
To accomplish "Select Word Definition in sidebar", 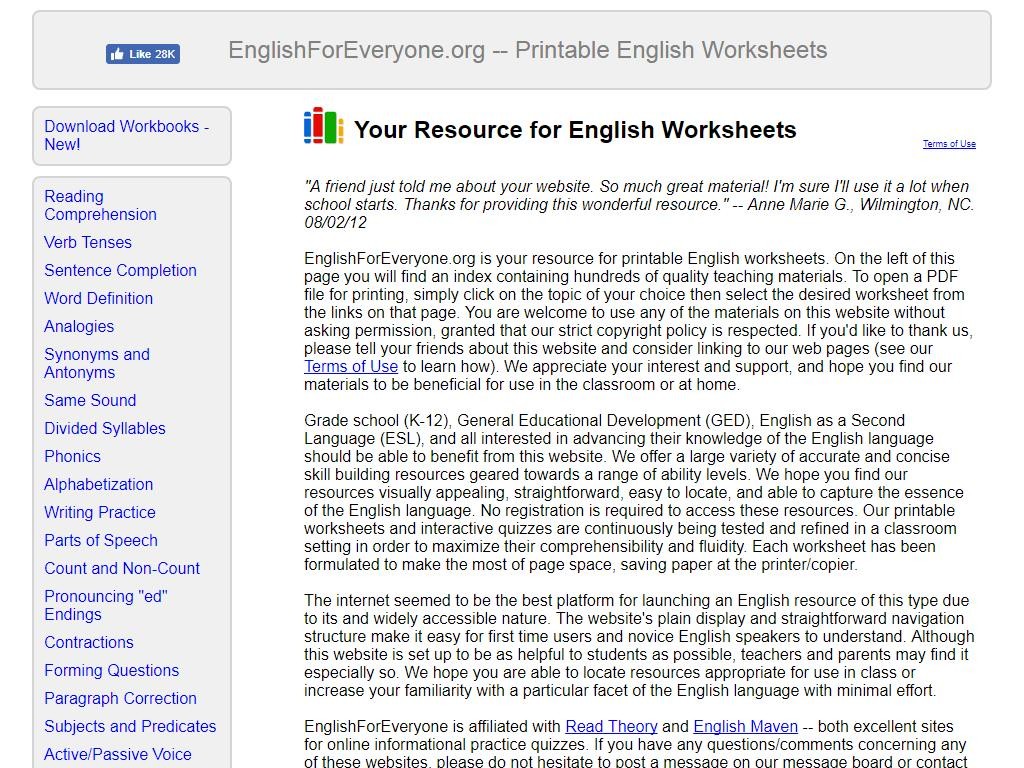I will [99, 298].
